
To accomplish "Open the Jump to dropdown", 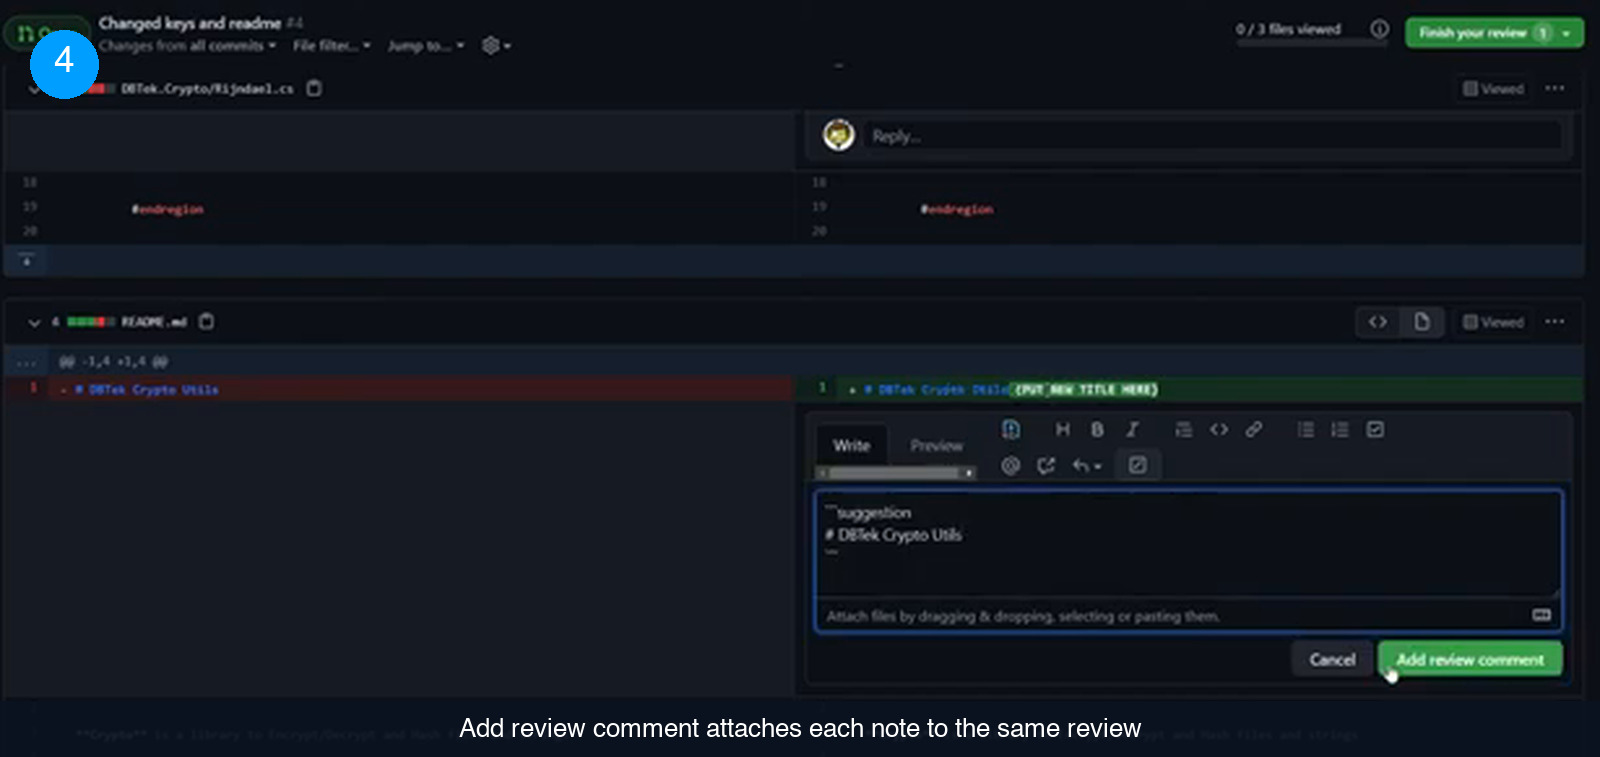I will 425,46.
